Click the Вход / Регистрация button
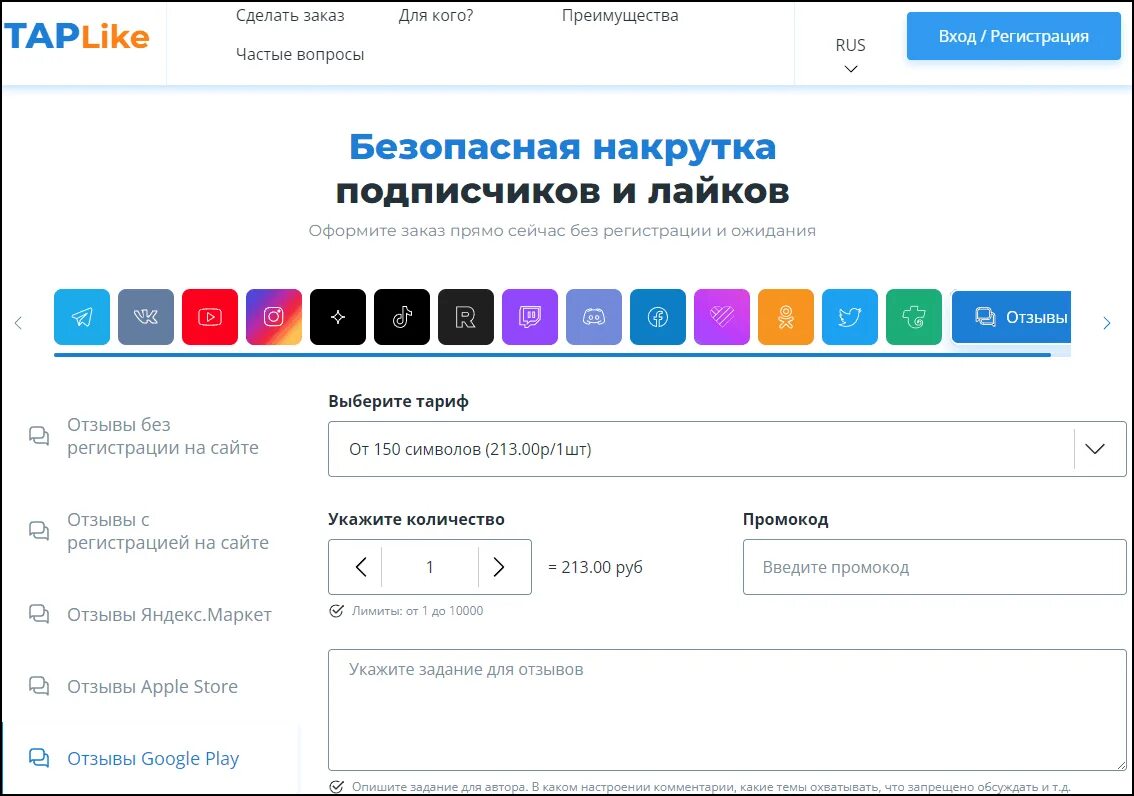Image resolution: width=1134 pixels, height=796 pixels. pyautogui.click(x=1013, y=36)
